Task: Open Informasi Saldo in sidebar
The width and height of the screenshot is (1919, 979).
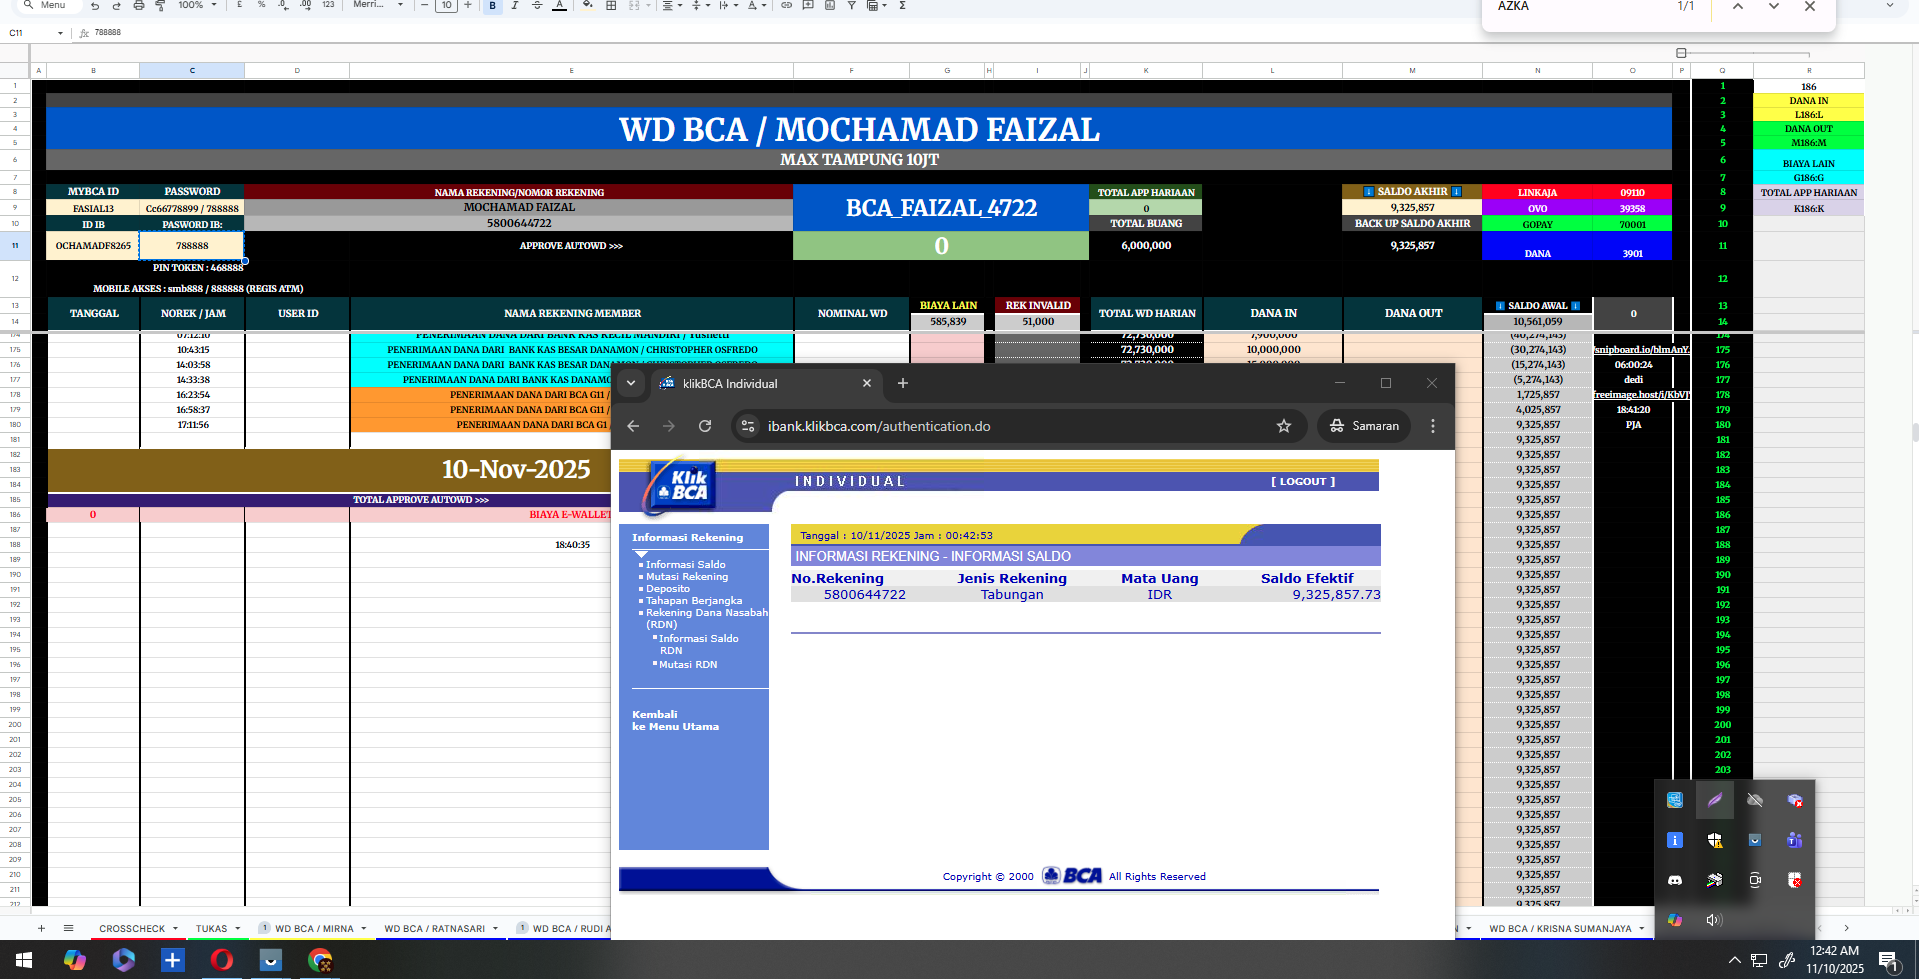Action: click(685, 564)
